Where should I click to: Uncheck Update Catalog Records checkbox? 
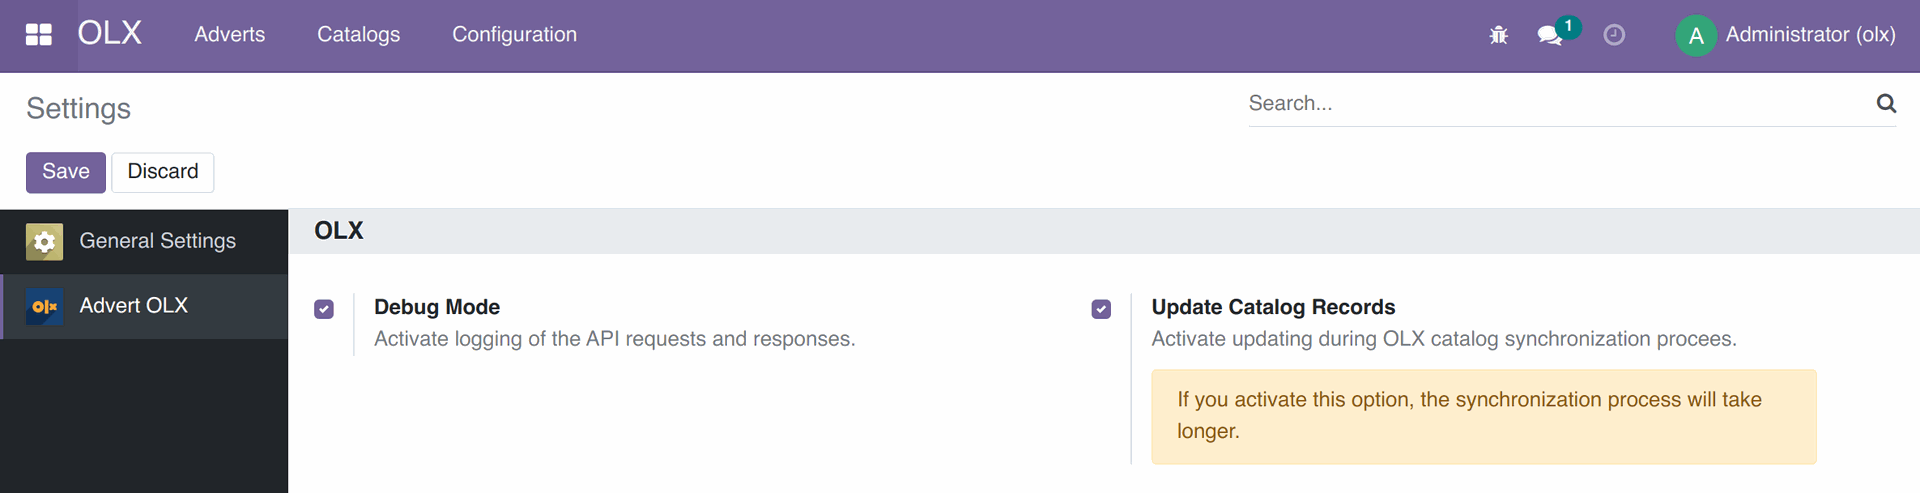point(1101,309)
